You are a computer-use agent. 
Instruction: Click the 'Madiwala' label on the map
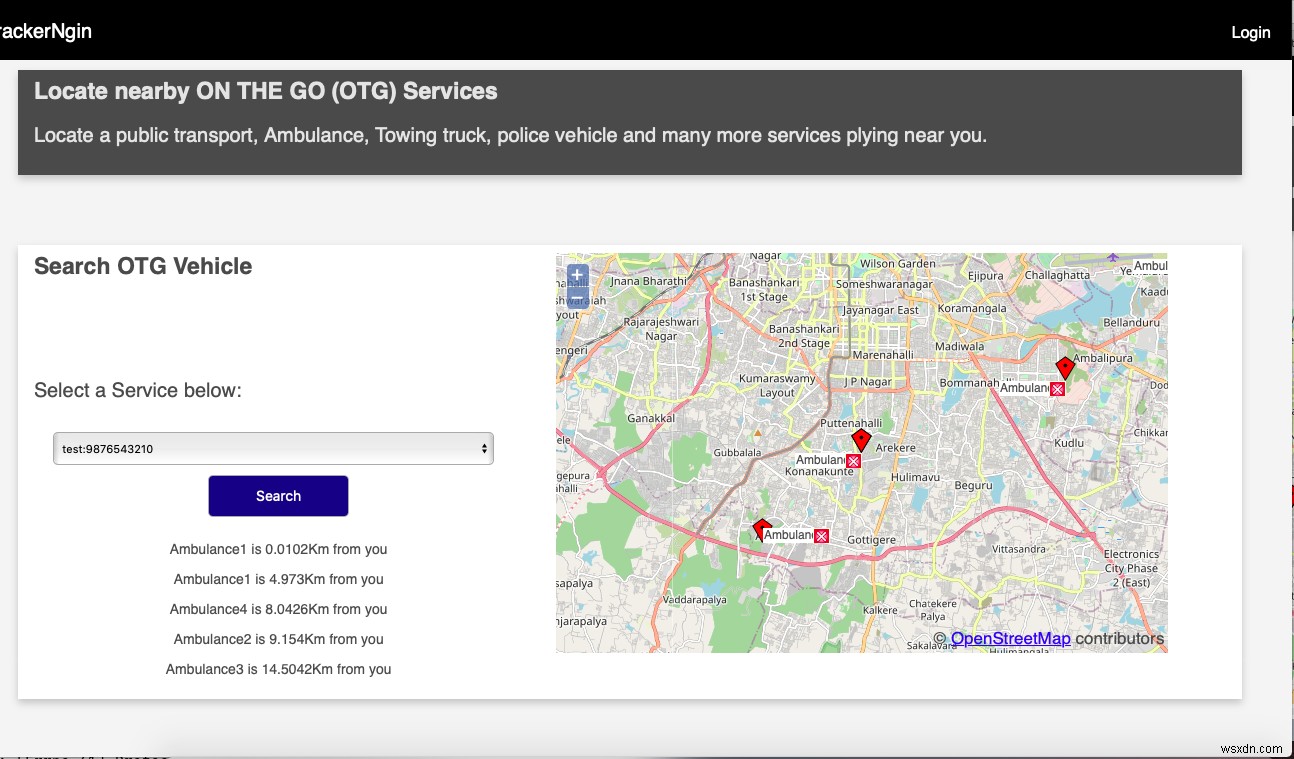coord(959,347)
